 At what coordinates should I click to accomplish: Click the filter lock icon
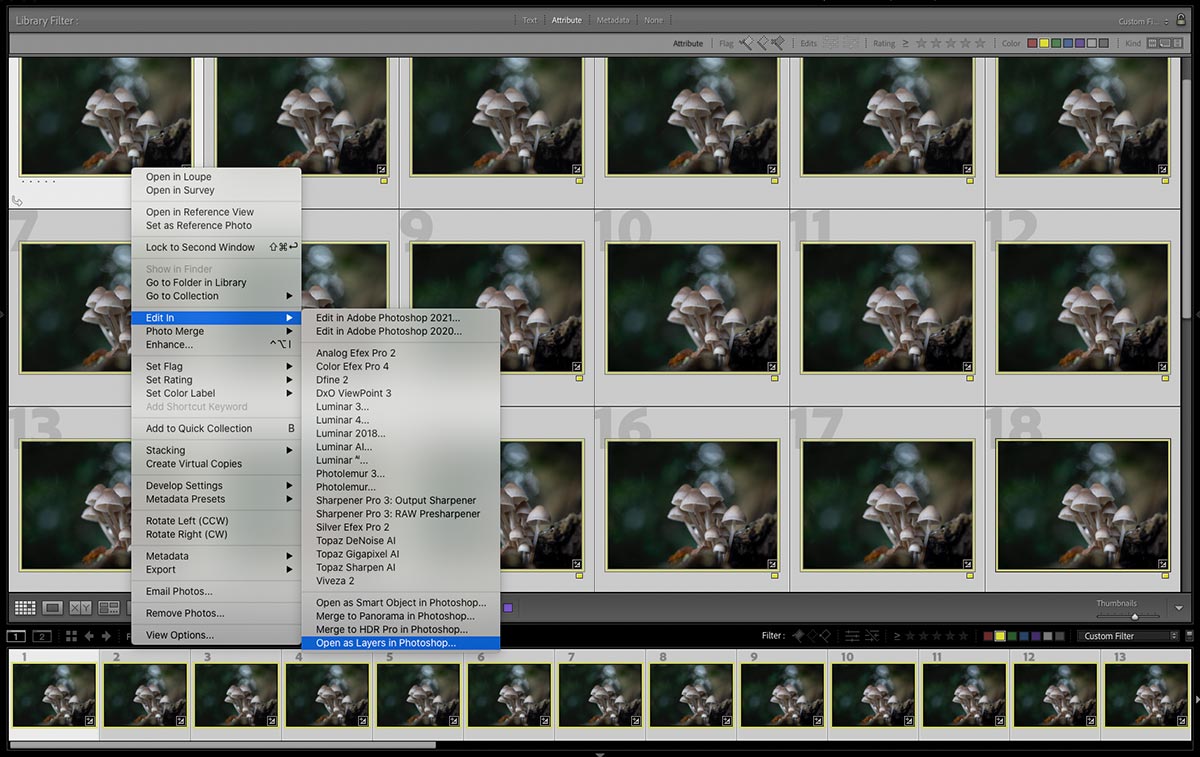[x=1181, y=20]
